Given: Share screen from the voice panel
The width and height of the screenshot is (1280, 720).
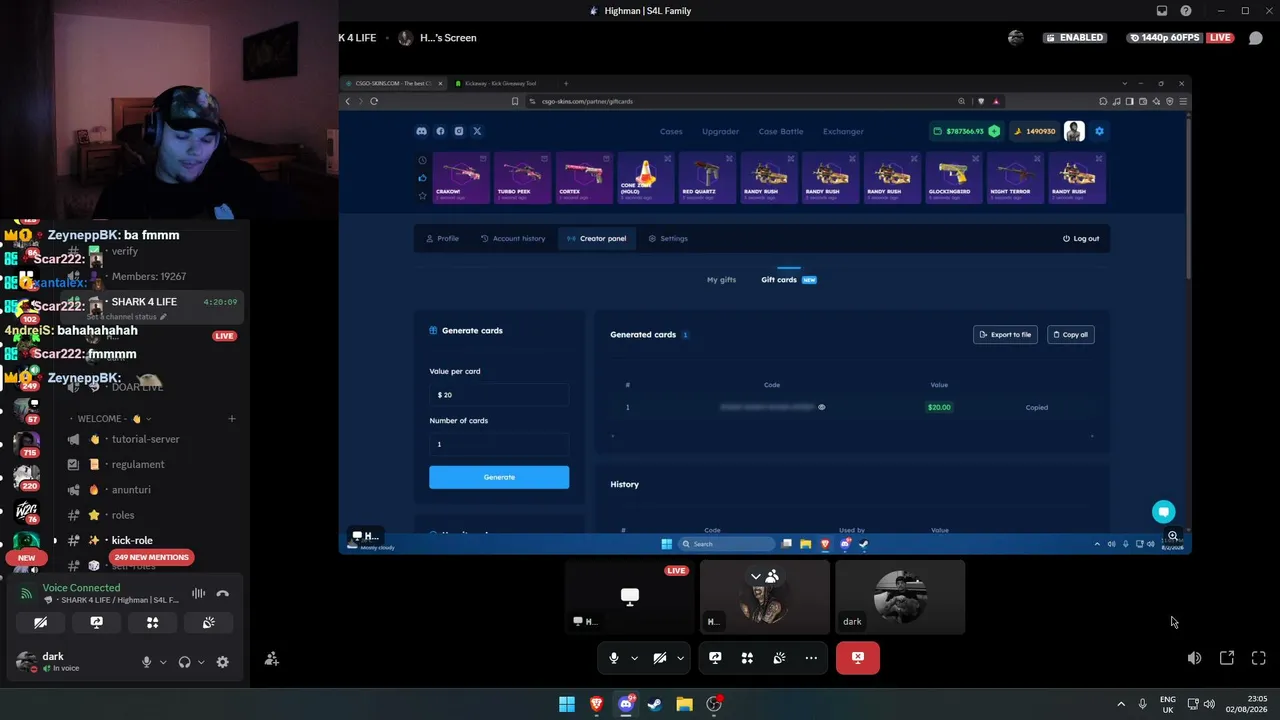Looking at the screenshot, I should point(96,622).
